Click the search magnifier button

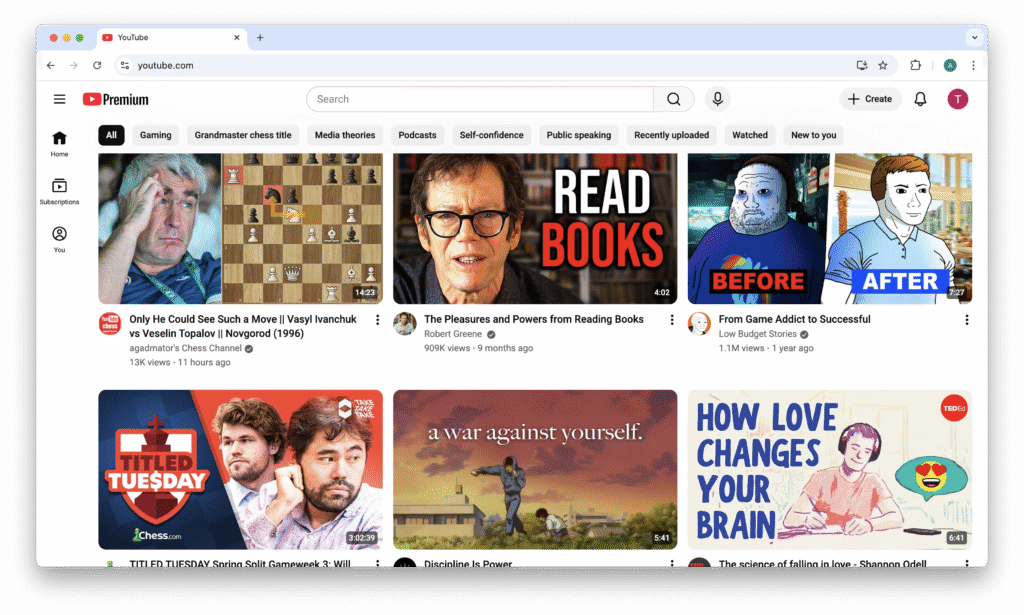pyautogui.click(x=673, y=99)
